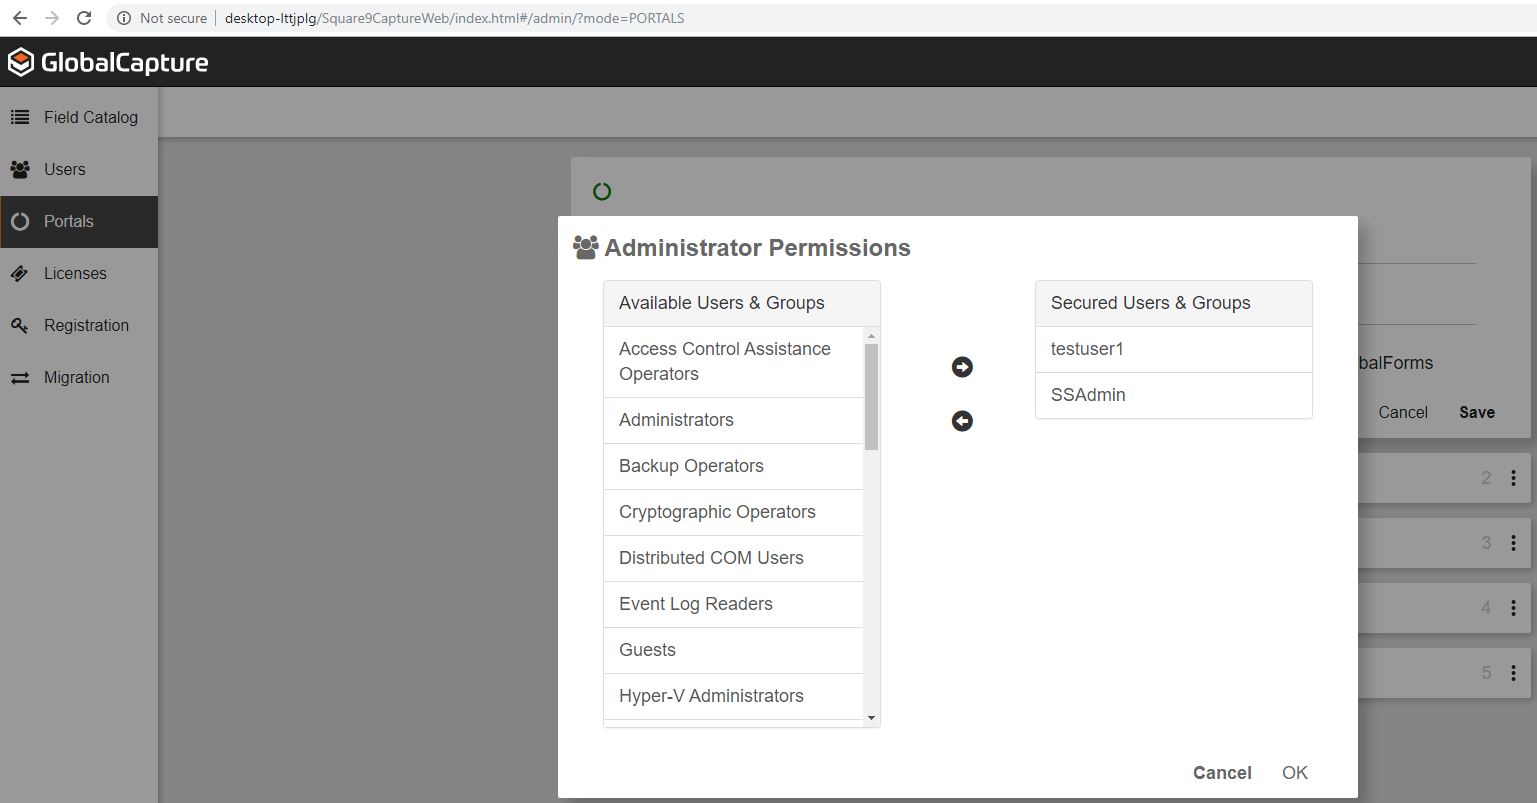
Task: Open the three-dot menu for portal 5
Action: 1513,673
